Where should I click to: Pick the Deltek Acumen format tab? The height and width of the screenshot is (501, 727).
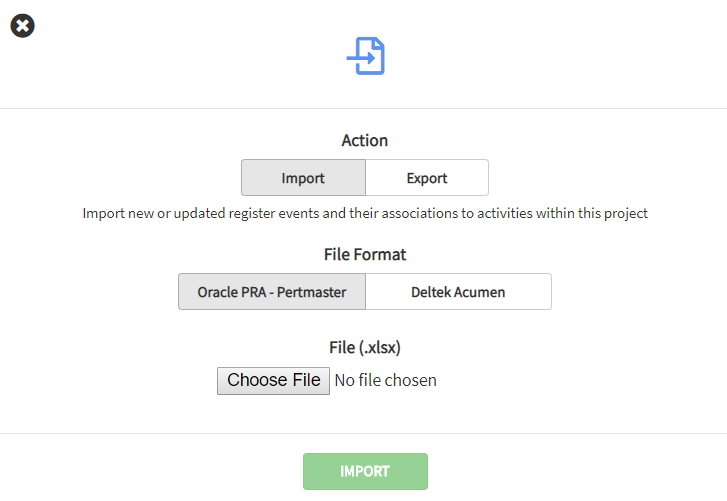458,292
